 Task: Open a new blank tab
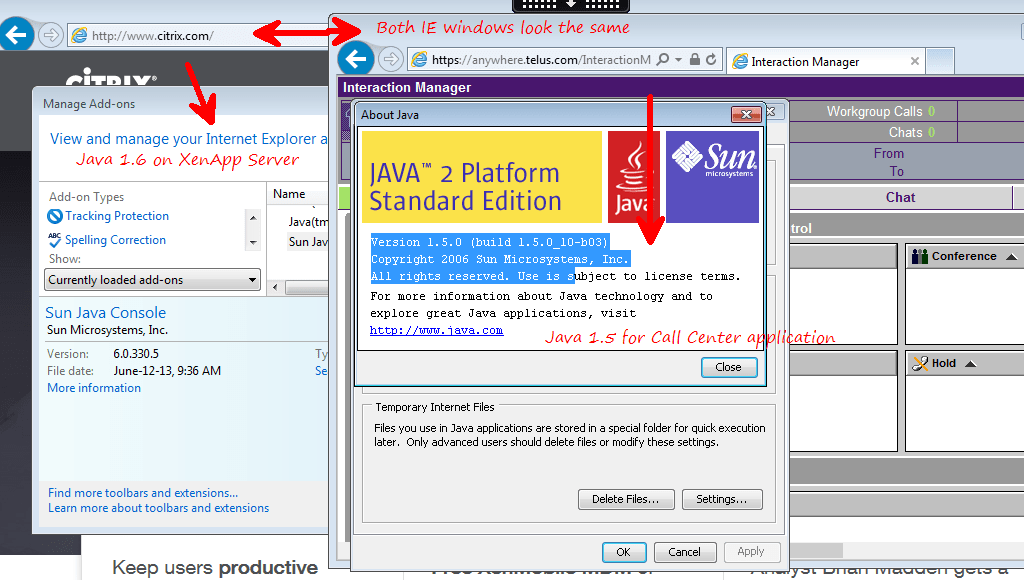coord(940,61)
